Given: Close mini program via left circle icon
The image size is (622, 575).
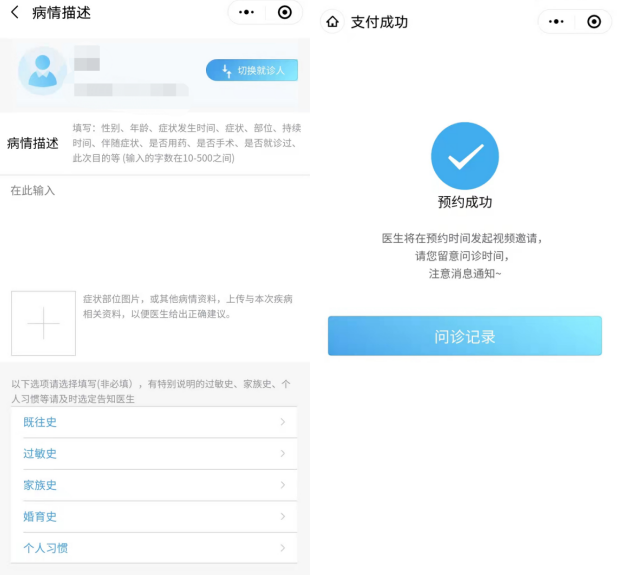Looking at the screenshot, I should click(x=285, y=13).
